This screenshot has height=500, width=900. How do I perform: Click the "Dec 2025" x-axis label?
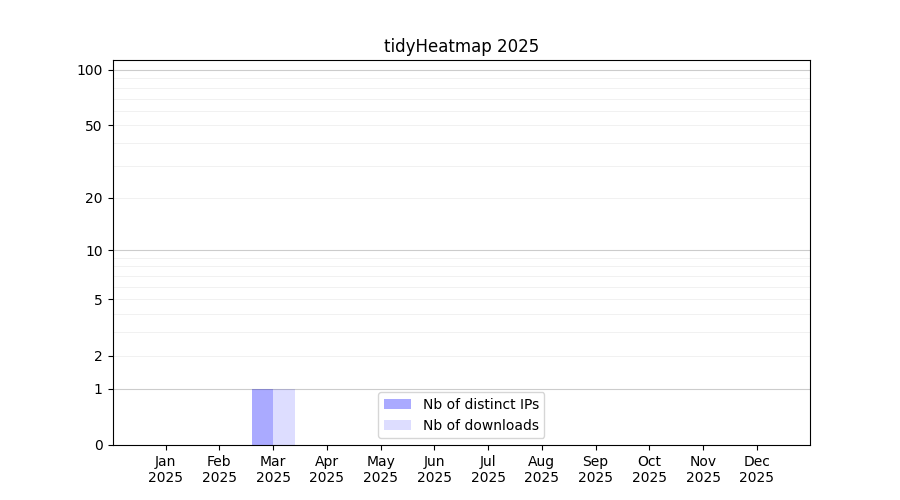pyautogui.click(x=757, y=469)
